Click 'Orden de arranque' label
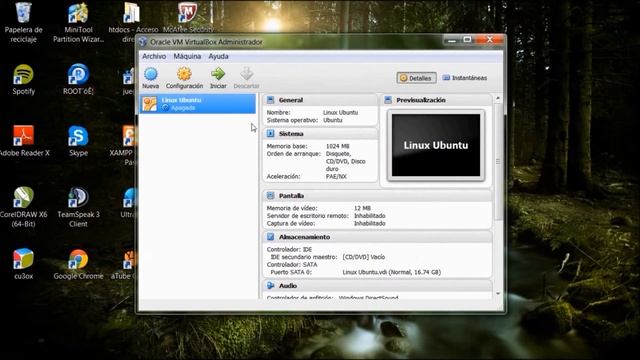Screen dimensions: 640x360 [293, 154]
